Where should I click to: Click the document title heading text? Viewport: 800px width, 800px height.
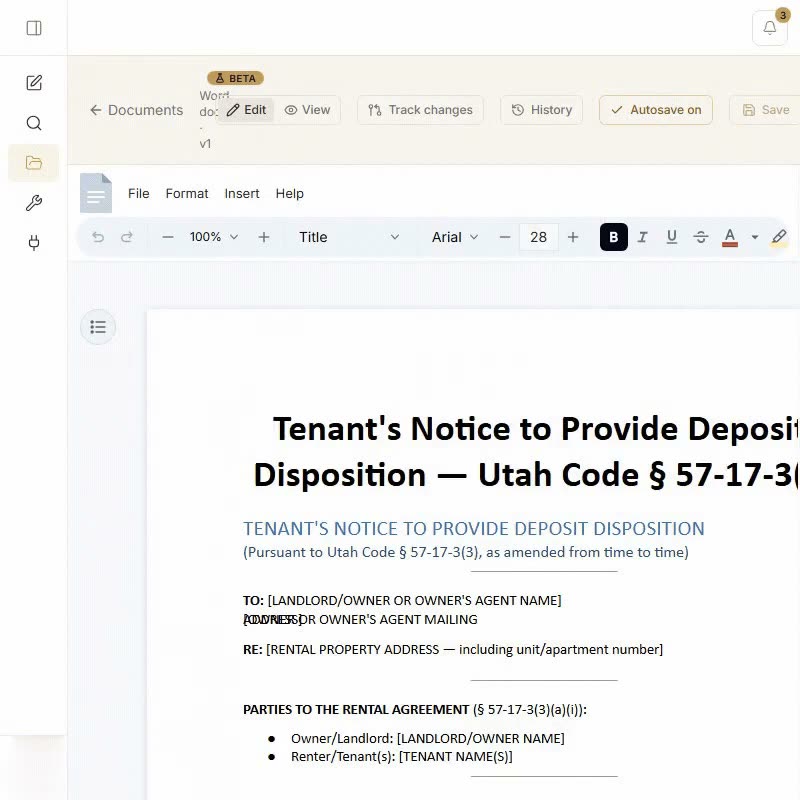tap(526, 452)
